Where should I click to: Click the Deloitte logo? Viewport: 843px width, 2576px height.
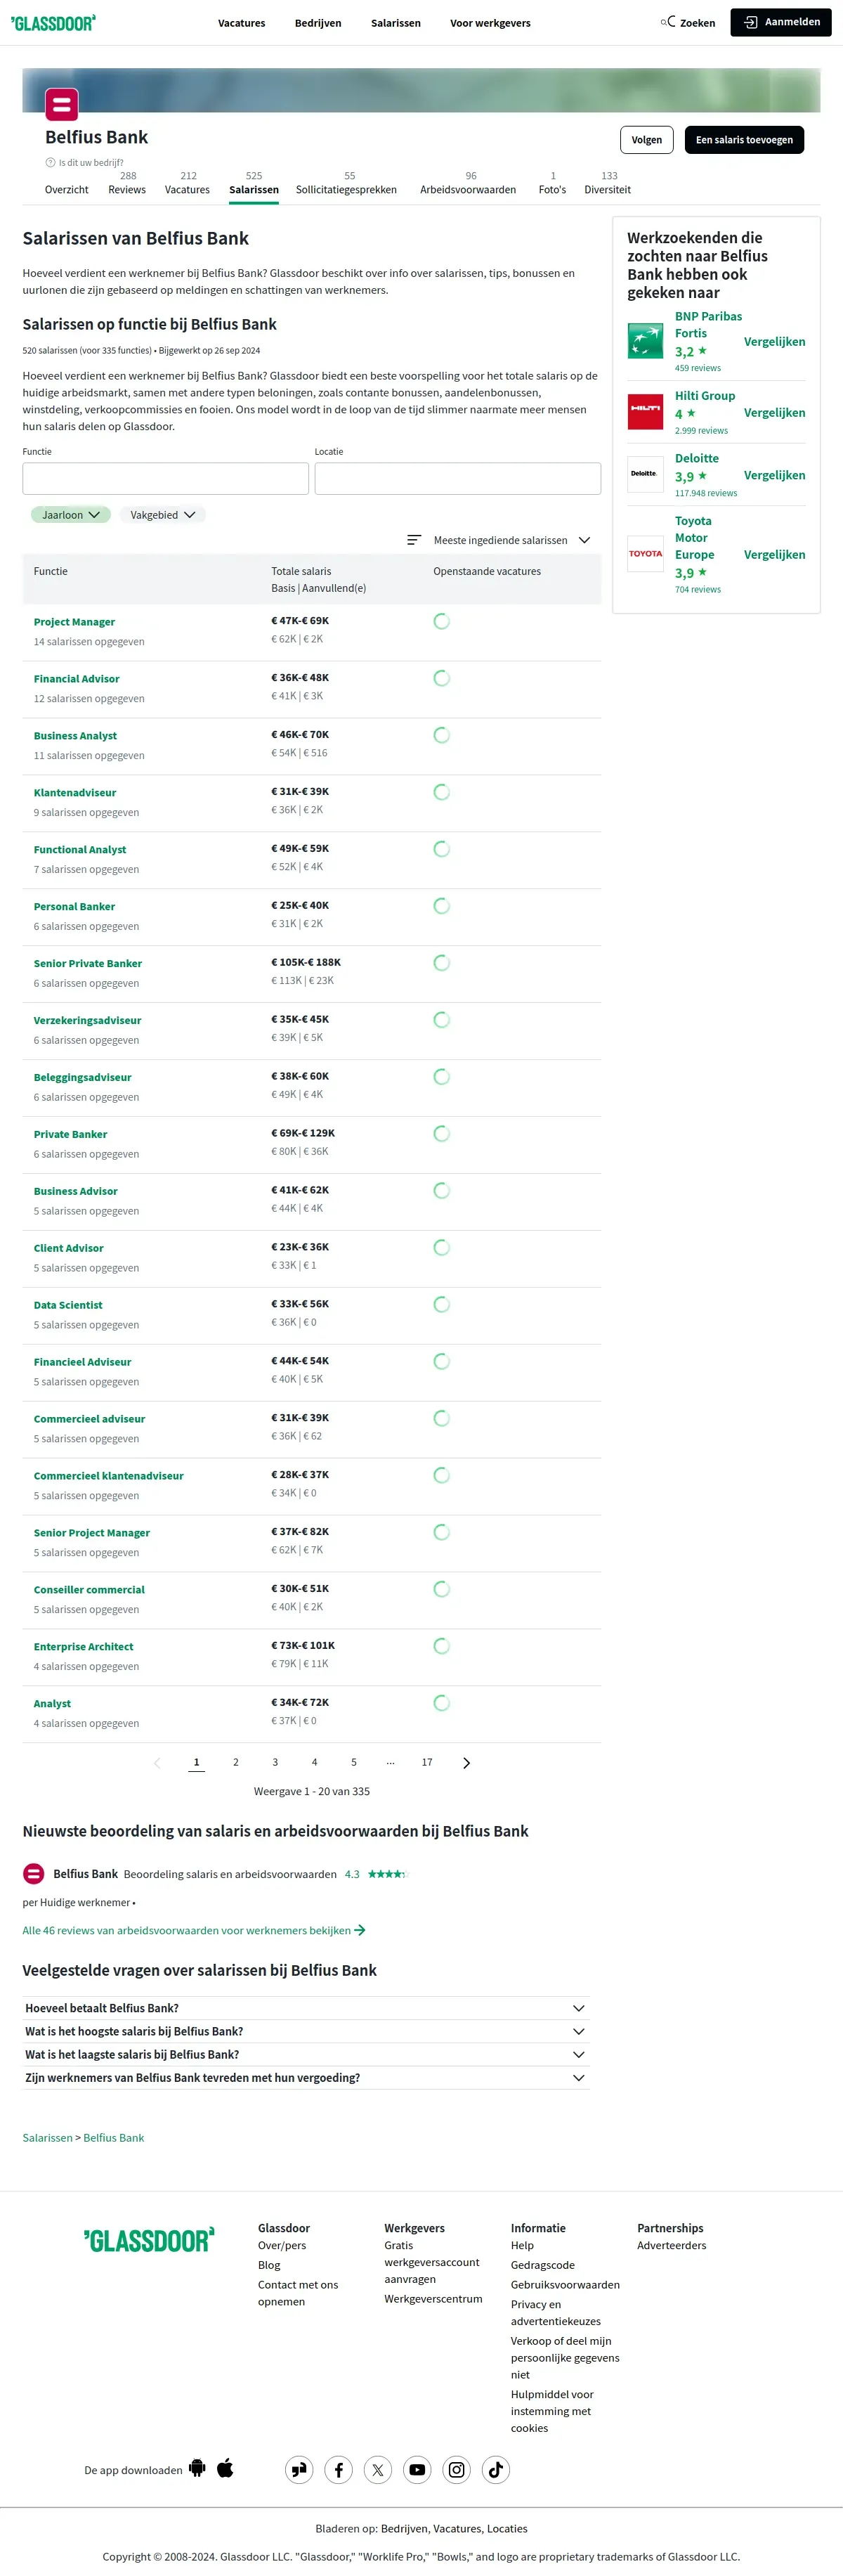[645, 474]
